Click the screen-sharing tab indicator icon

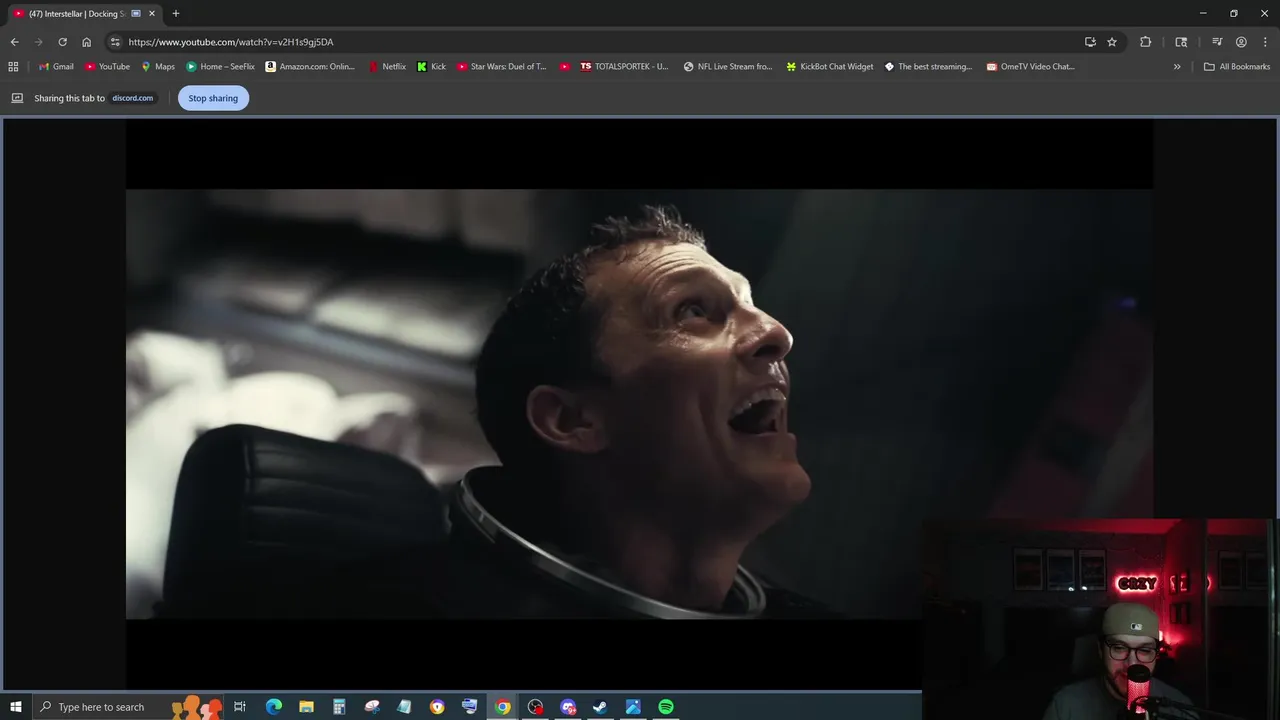[x=136, y=14]
